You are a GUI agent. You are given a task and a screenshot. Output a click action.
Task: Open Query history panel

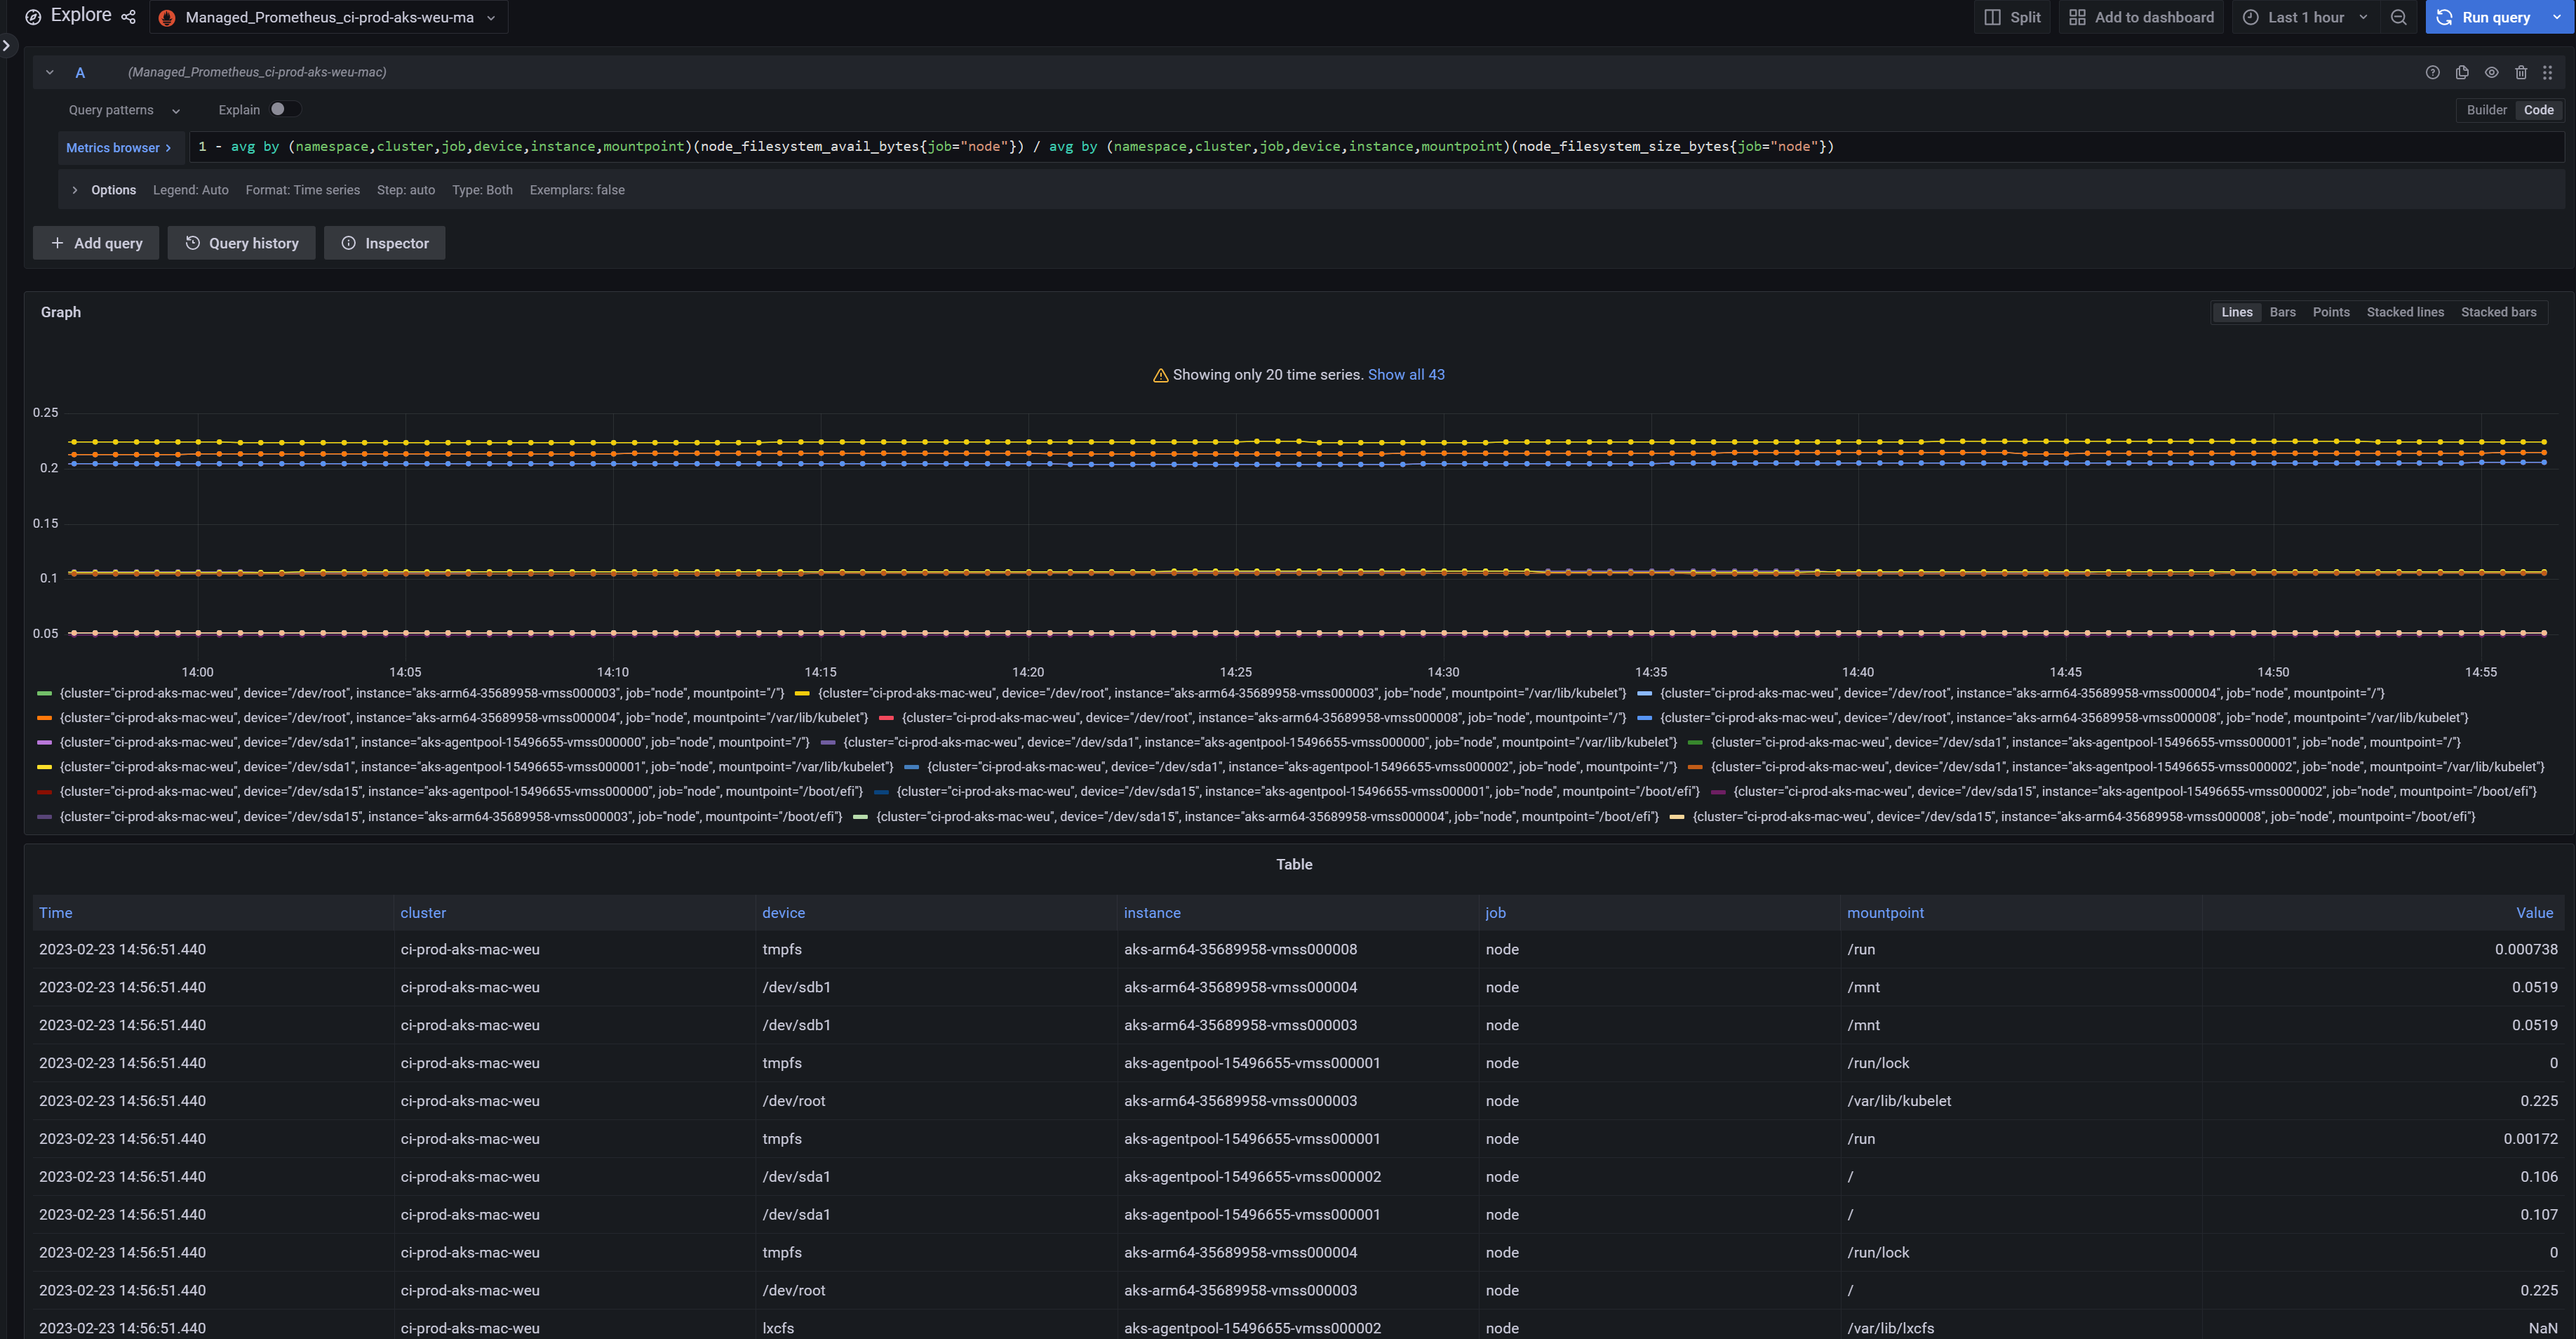241,243
